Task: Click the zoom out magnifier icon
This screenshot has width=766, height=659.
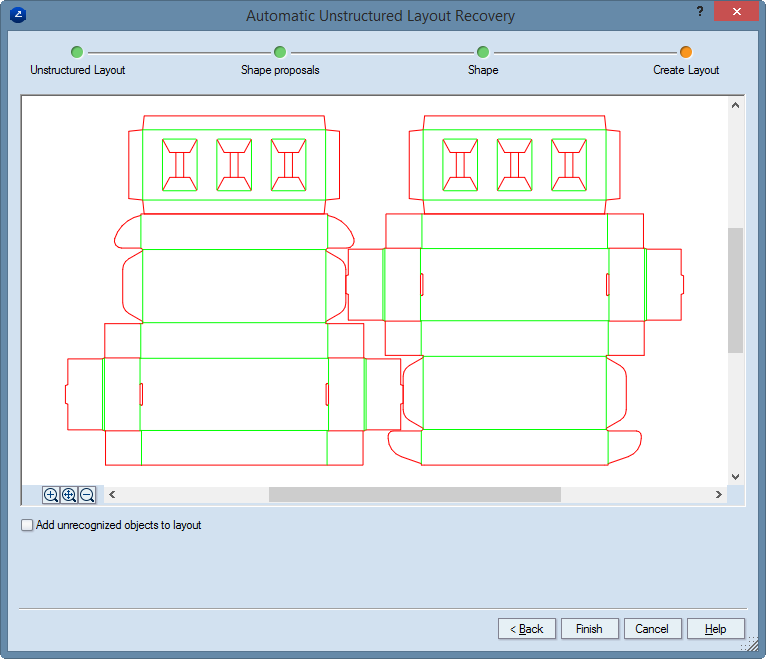Action: click(x=87, y=495)
